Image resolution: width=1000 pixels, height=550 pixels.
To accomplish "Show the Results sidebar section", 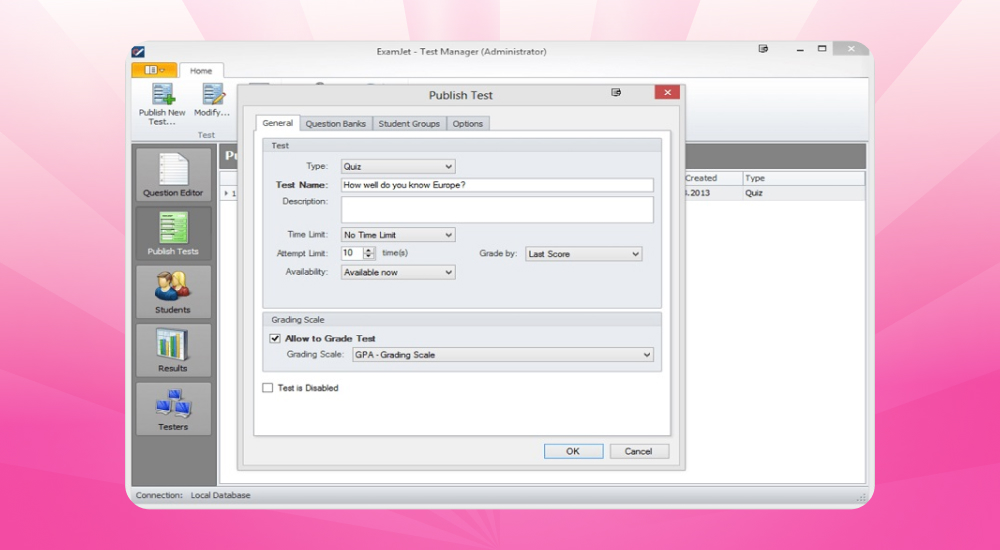I will pos(173,350).
